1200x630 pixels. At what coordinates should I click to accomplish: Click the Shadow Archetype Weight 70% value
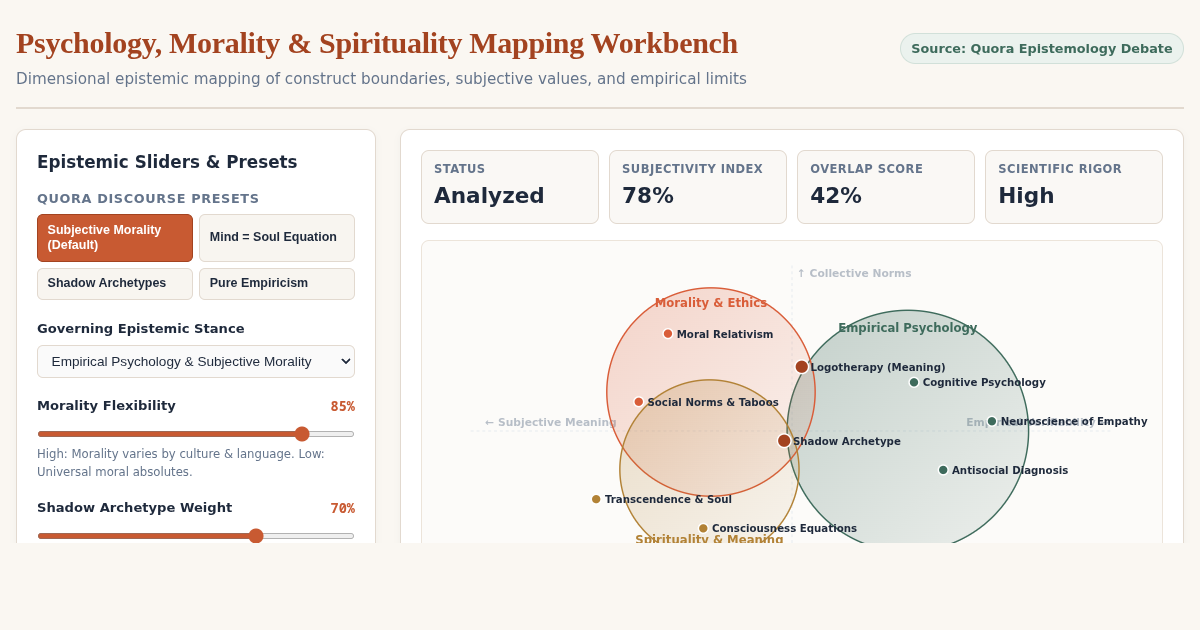coord(342,508)
